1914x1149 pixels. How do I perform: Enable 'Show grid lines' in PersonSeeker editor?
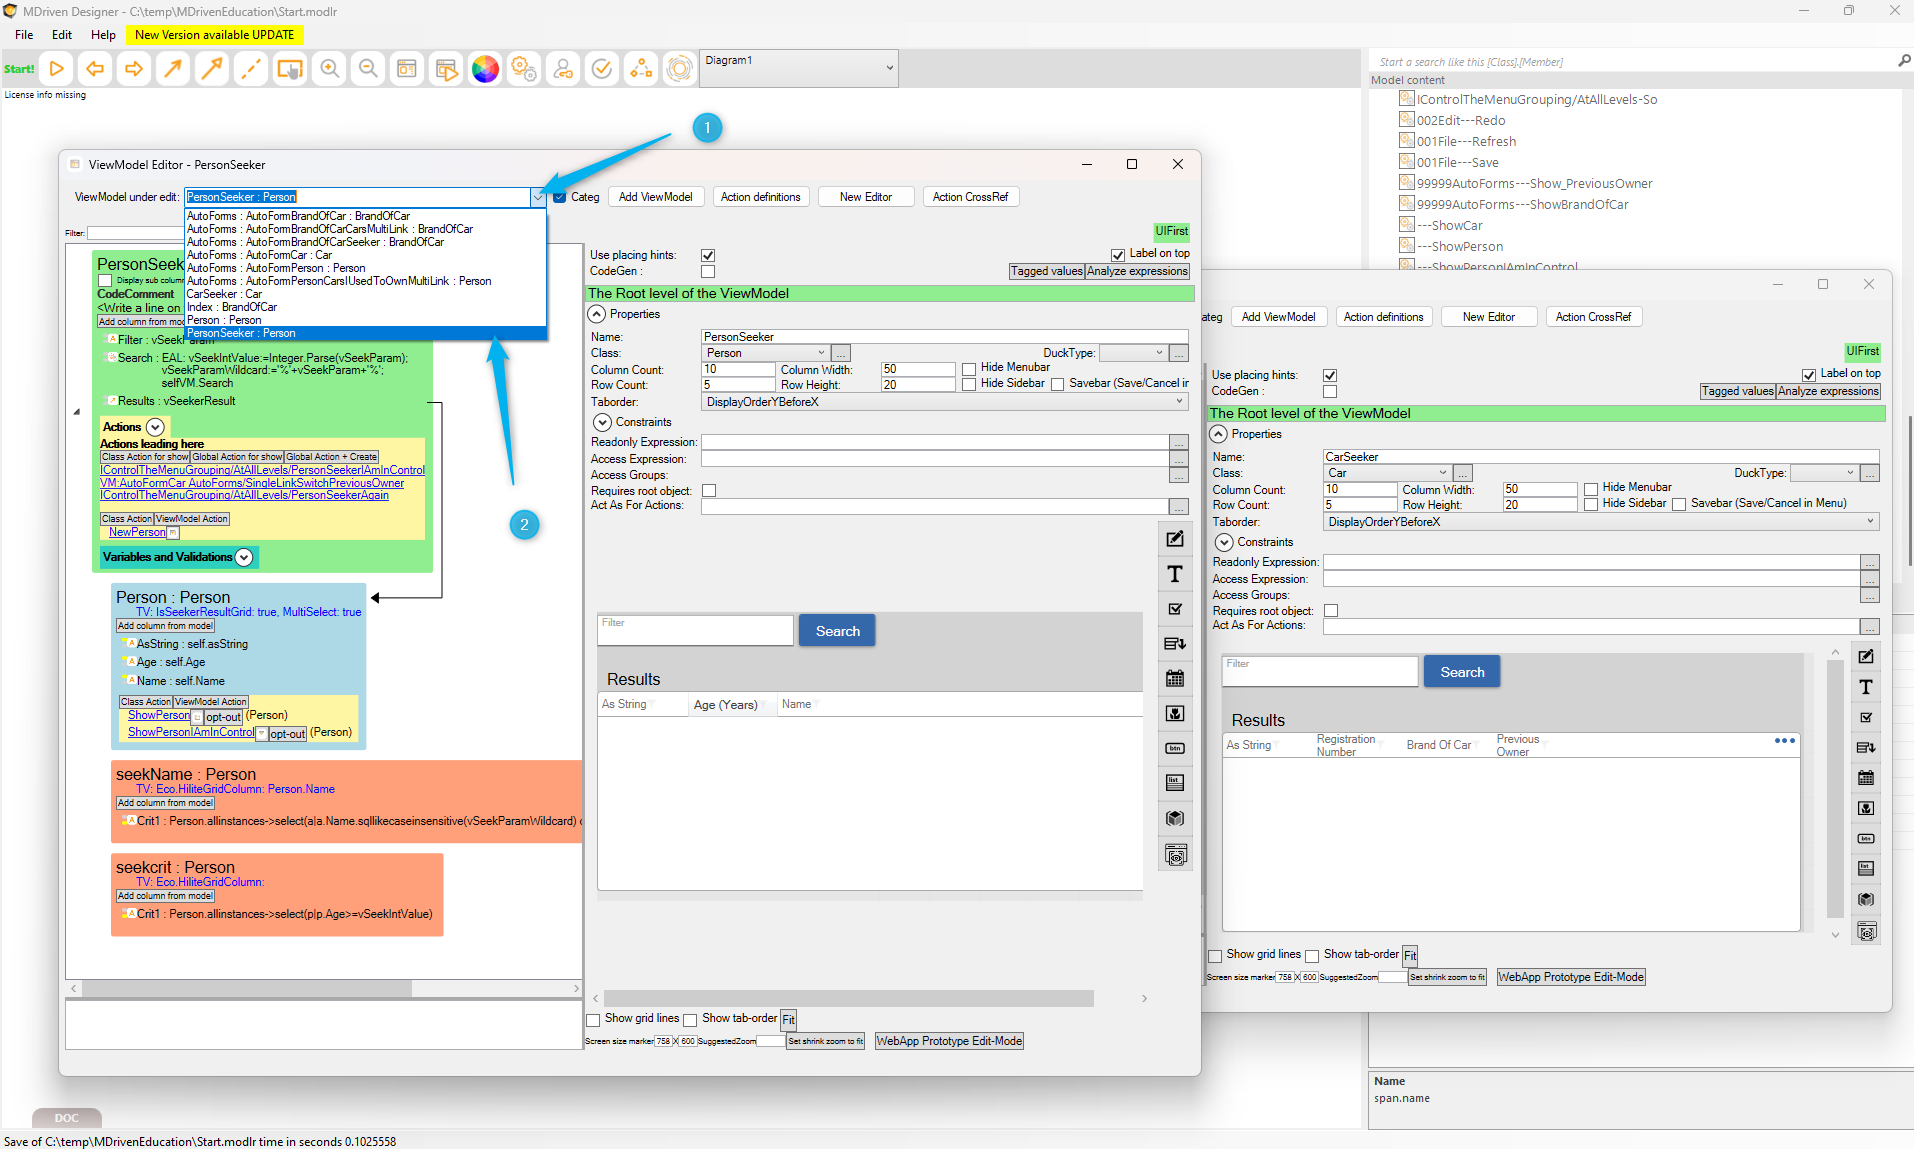594,1020
